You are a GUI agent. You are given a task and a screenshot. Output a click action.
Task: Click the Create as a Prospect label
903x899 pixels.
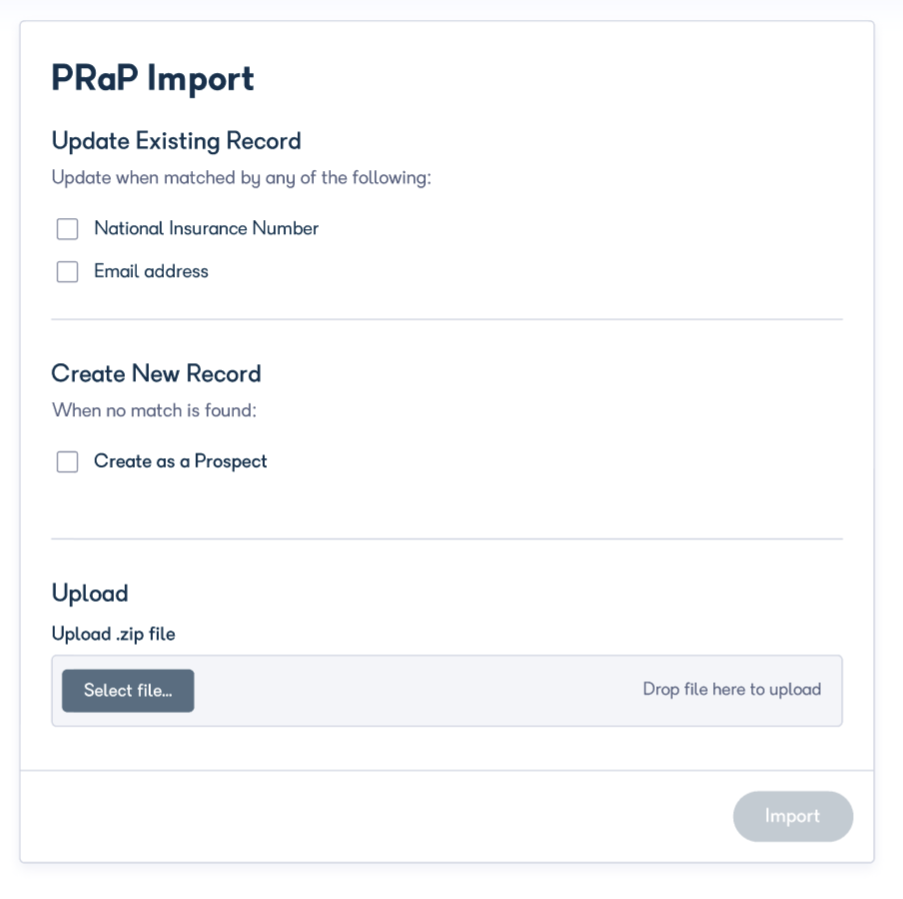coord(179,461)
